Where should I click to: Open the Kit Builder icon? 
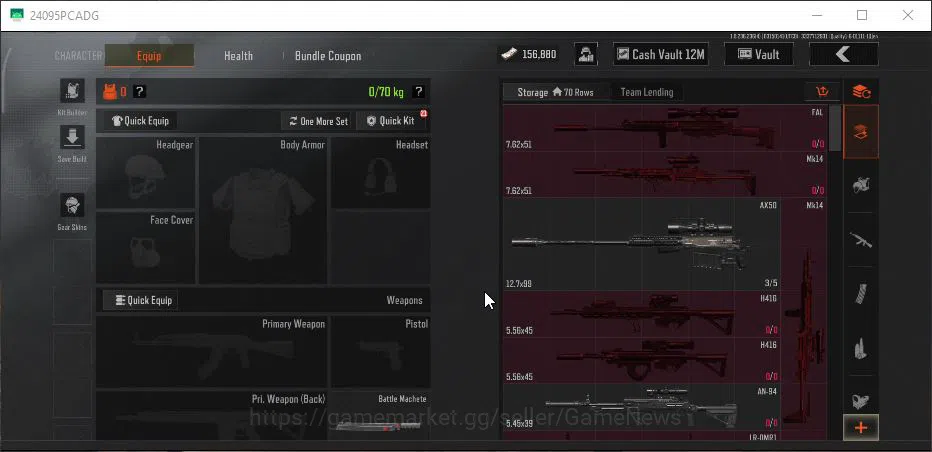coord(73,91)
